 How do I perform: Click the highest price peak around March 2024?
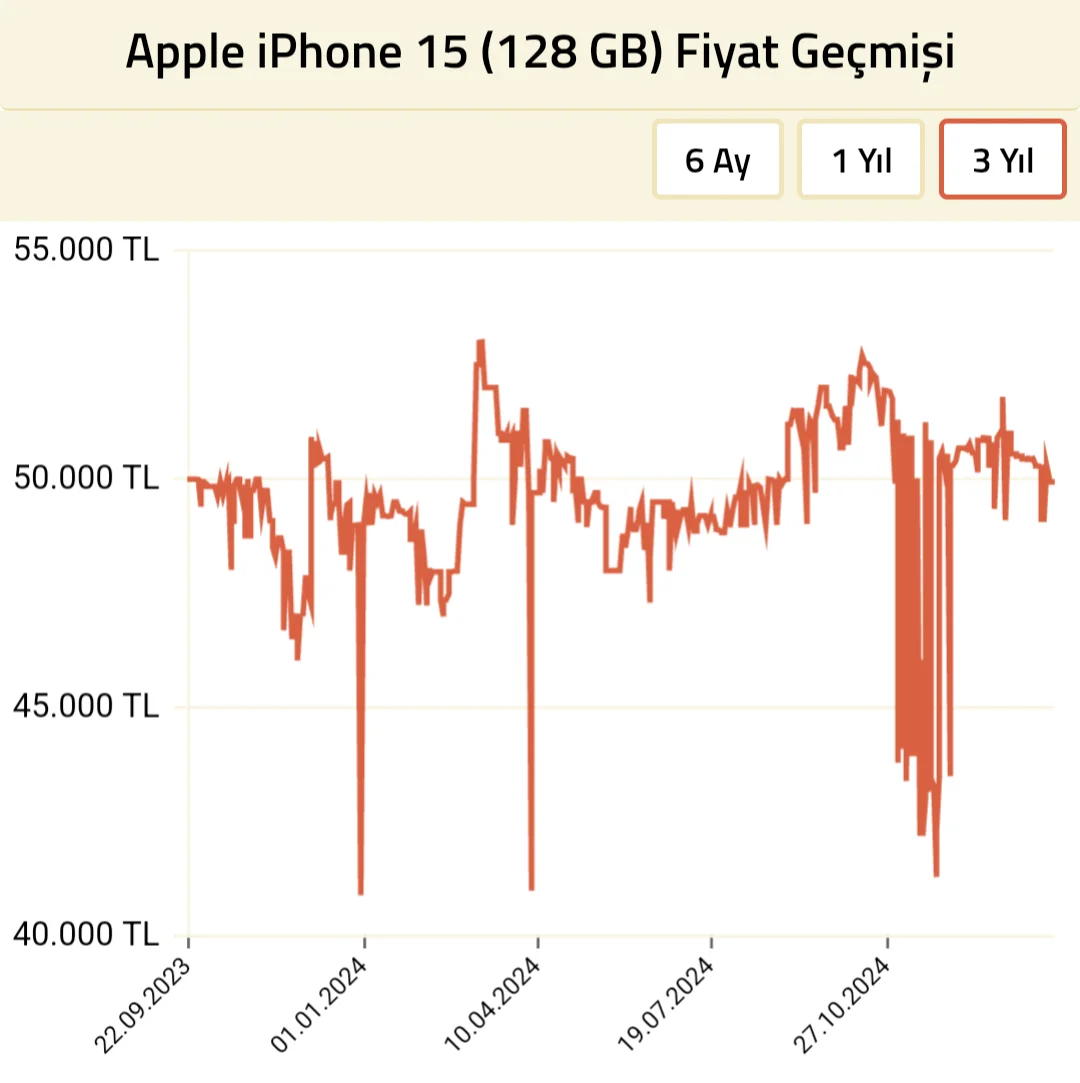[481, 342]
